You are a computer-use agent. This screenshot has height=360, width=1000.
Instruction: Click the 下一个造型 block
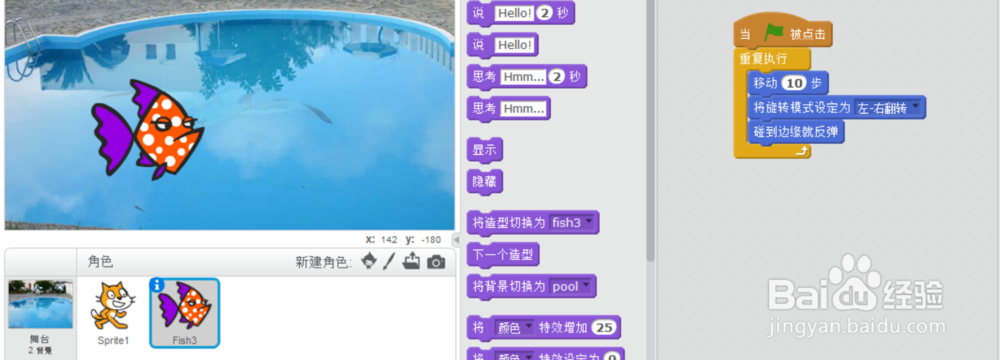click(x=503, y=255)
